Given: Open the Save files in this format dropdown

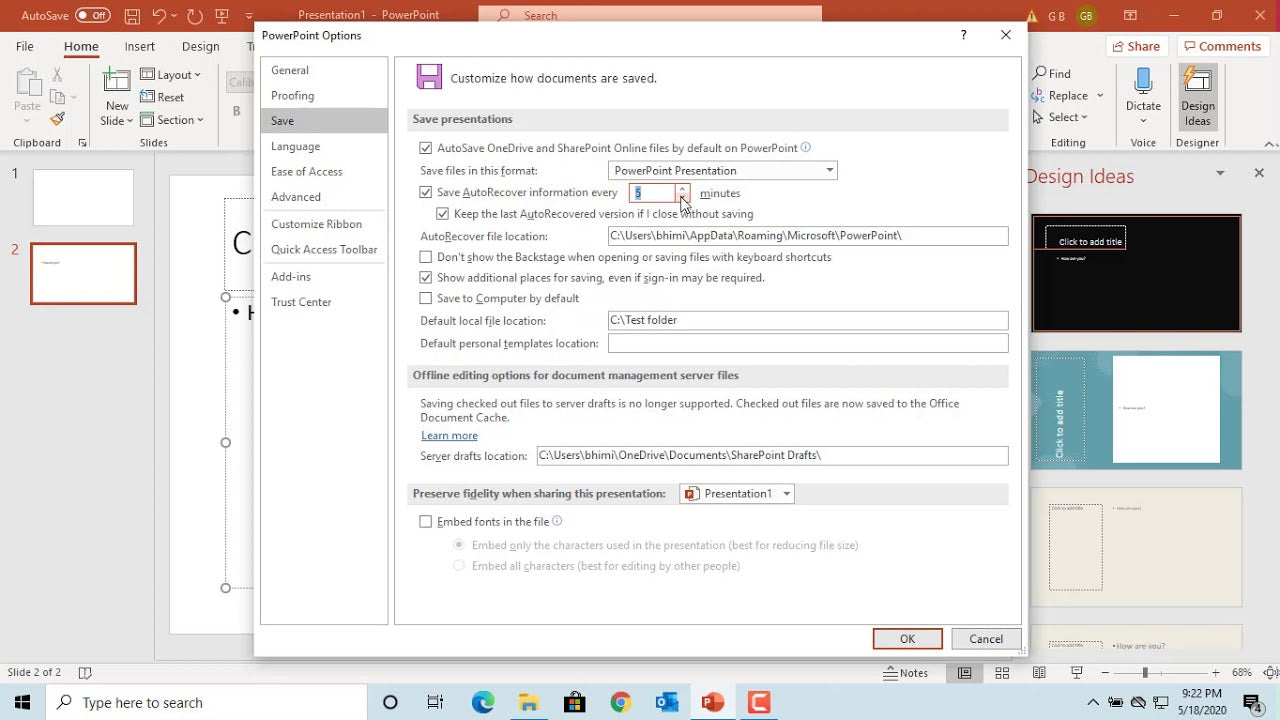Looking at the screenshot, I should [x=829, y=170].
